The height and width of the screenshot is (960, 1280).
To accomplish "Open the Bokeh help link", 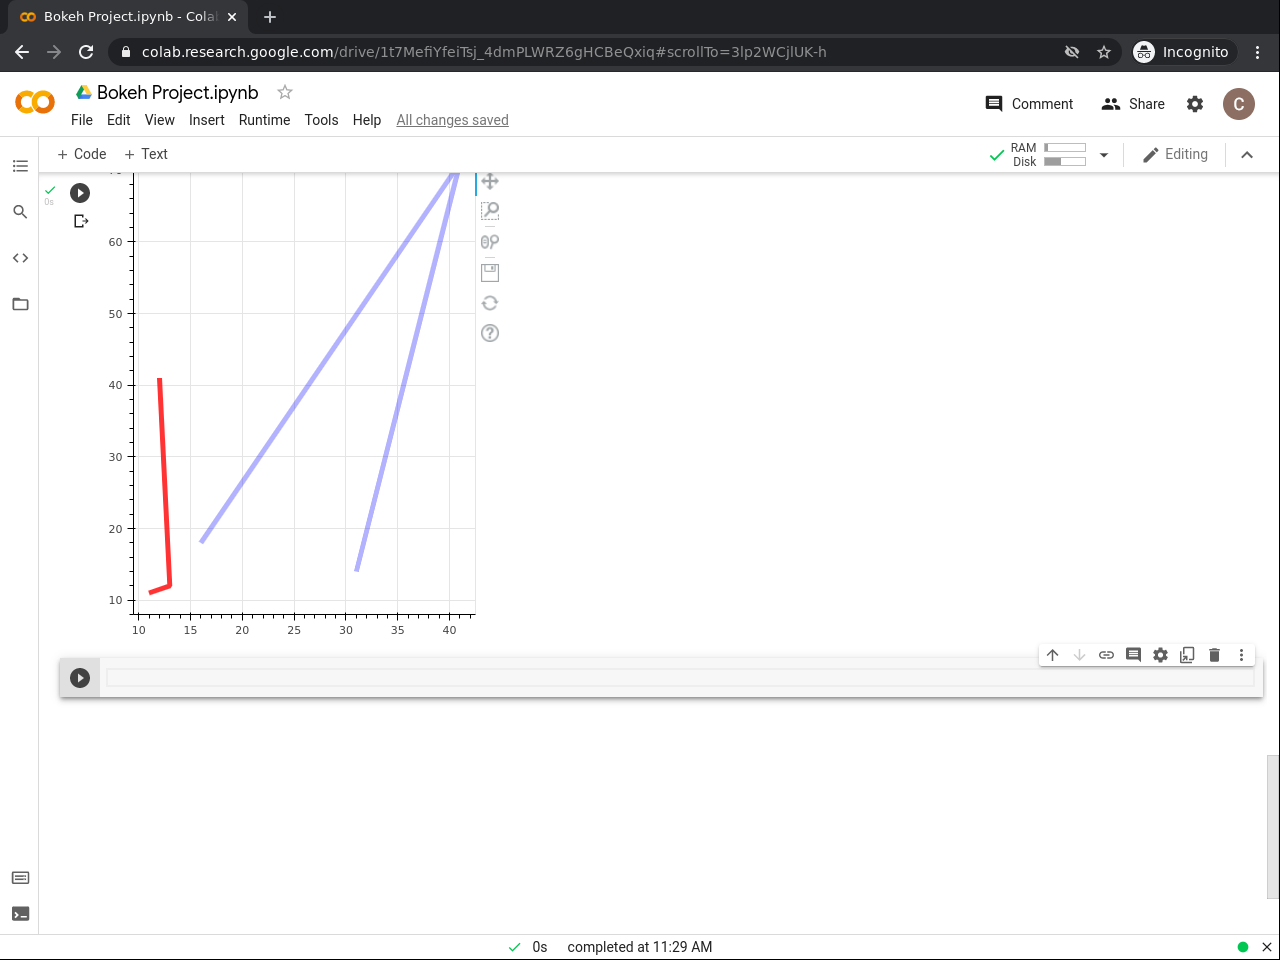I will click(490, 333).
